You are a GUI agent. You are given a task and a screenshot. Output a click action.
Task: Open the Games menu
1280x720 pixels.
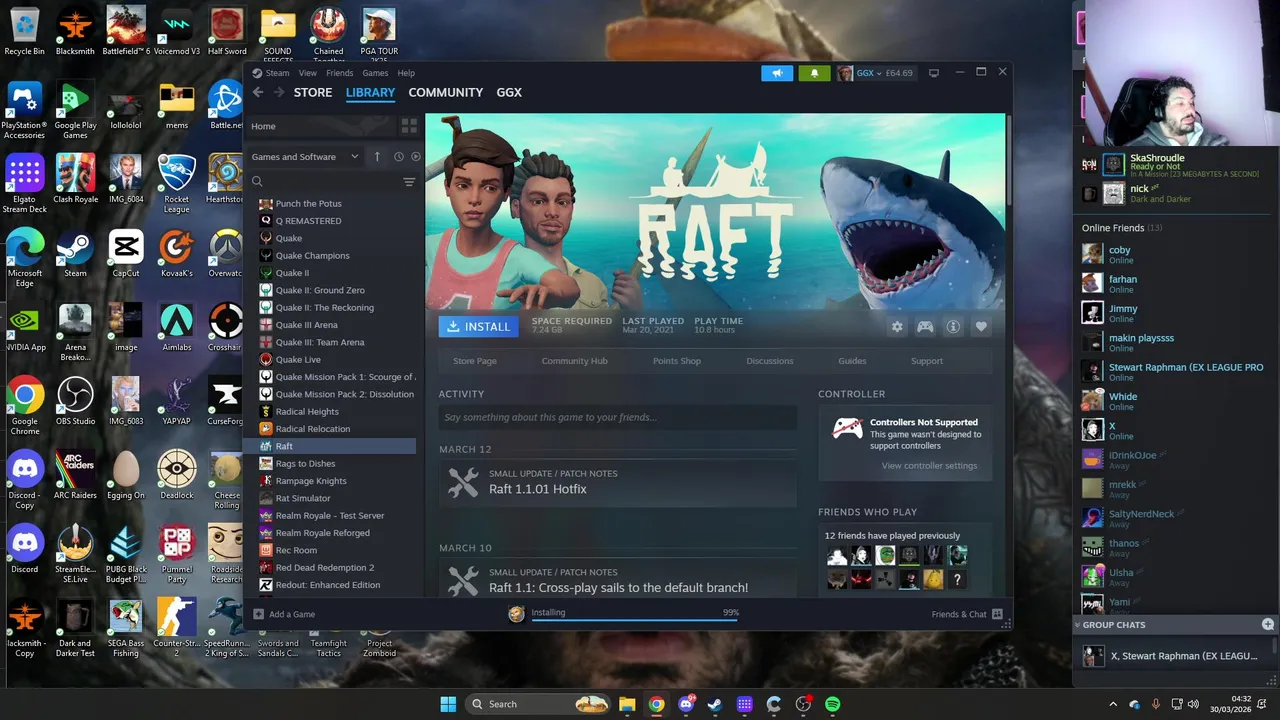pyautogui.click(x=375, y=73)
